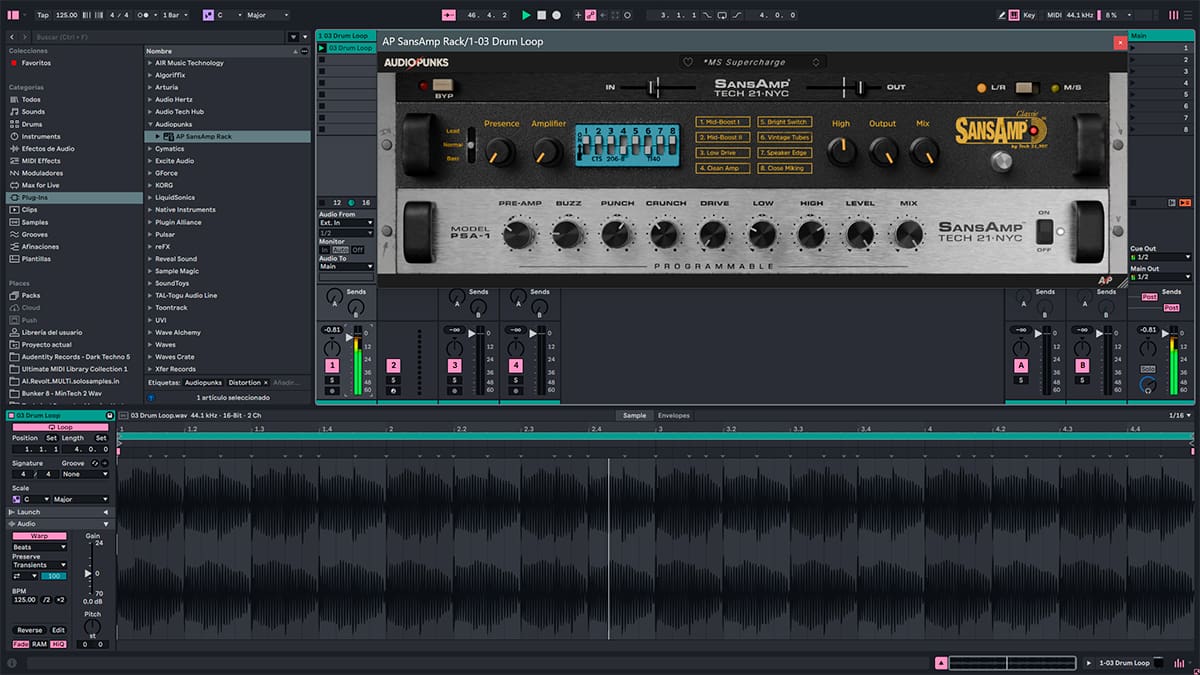
Task: Click the draw mode pencil icon near Key
Action: point(1003,15)
